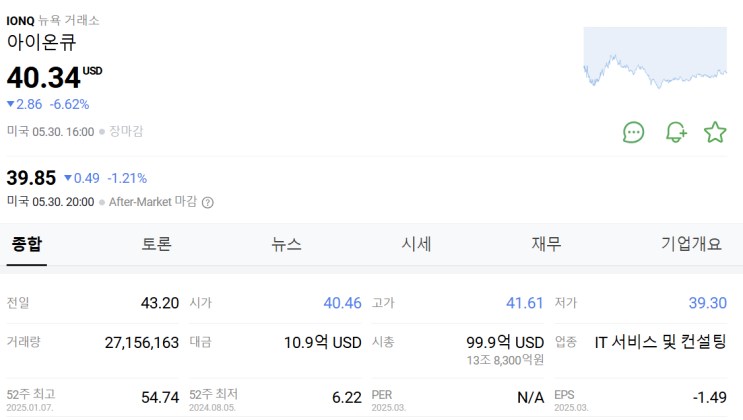Click IT 서비스 및 컨설팅 industry link

(660, 342)
